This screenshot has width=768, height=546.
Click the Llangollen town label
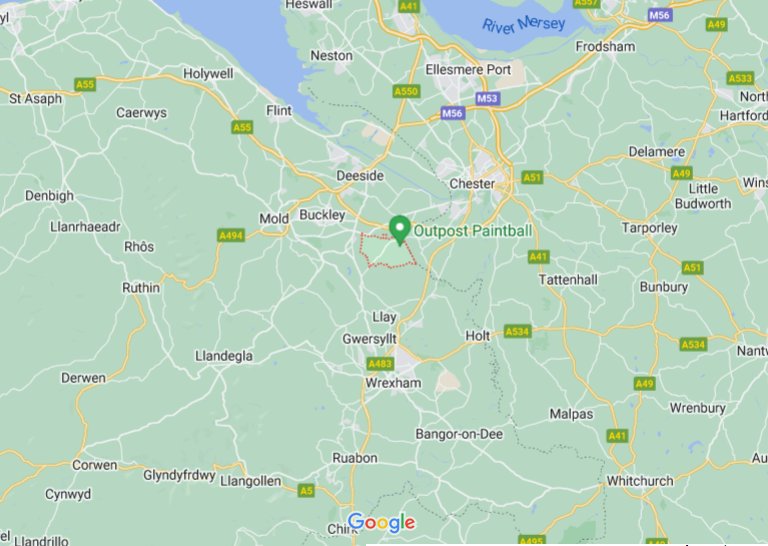coord(250,481)
